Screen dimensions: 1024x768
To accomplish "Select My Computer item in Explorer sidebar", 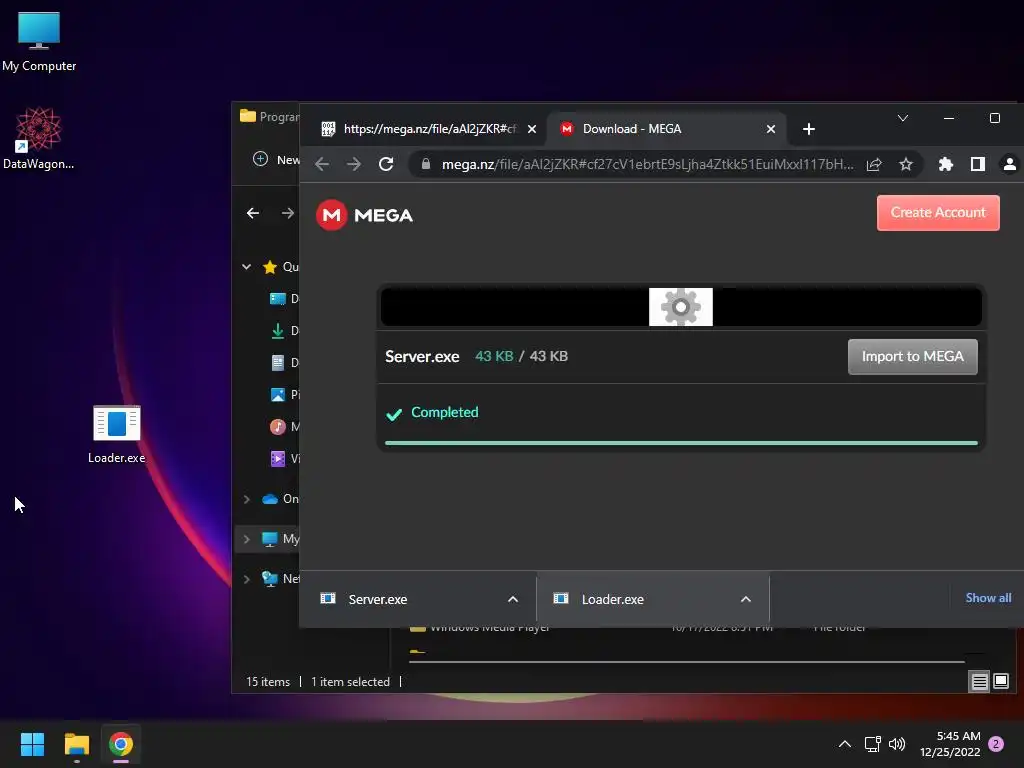I will point(280,539).
